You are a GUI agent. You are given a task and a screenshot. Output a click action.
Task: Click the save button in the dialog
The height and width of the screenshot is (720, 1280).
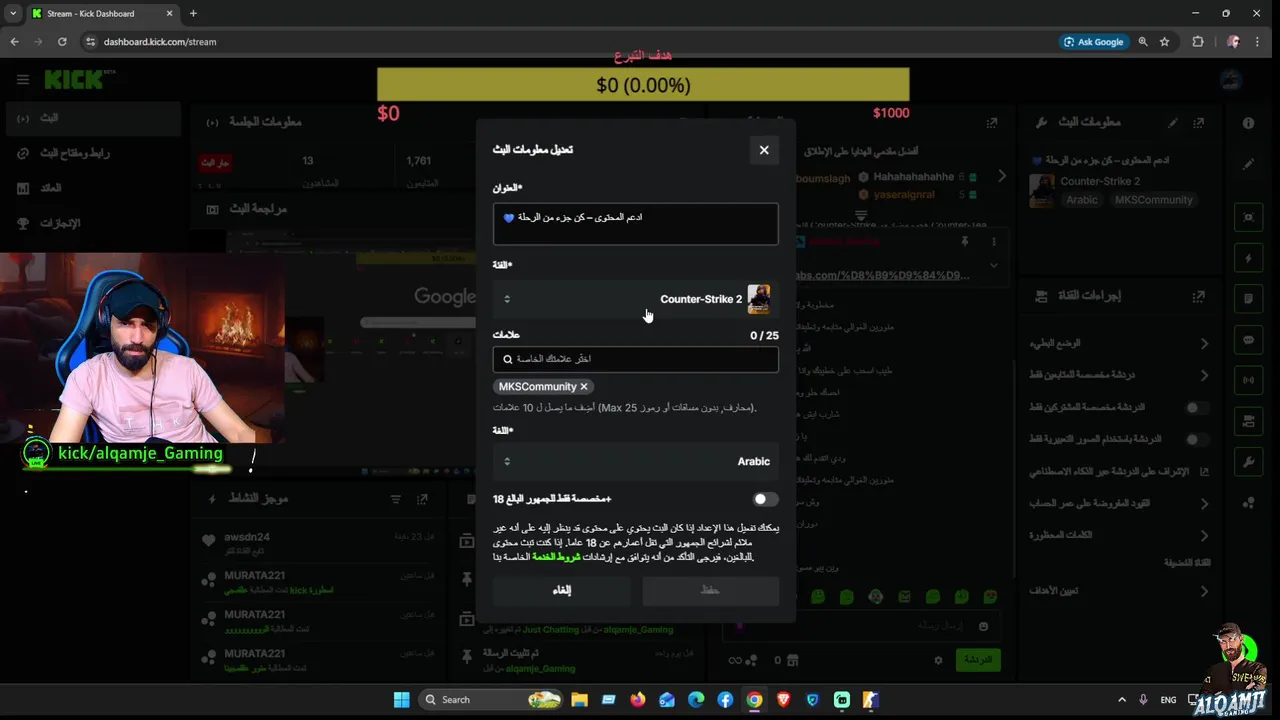pyautogui.click(x=710, y=590)
